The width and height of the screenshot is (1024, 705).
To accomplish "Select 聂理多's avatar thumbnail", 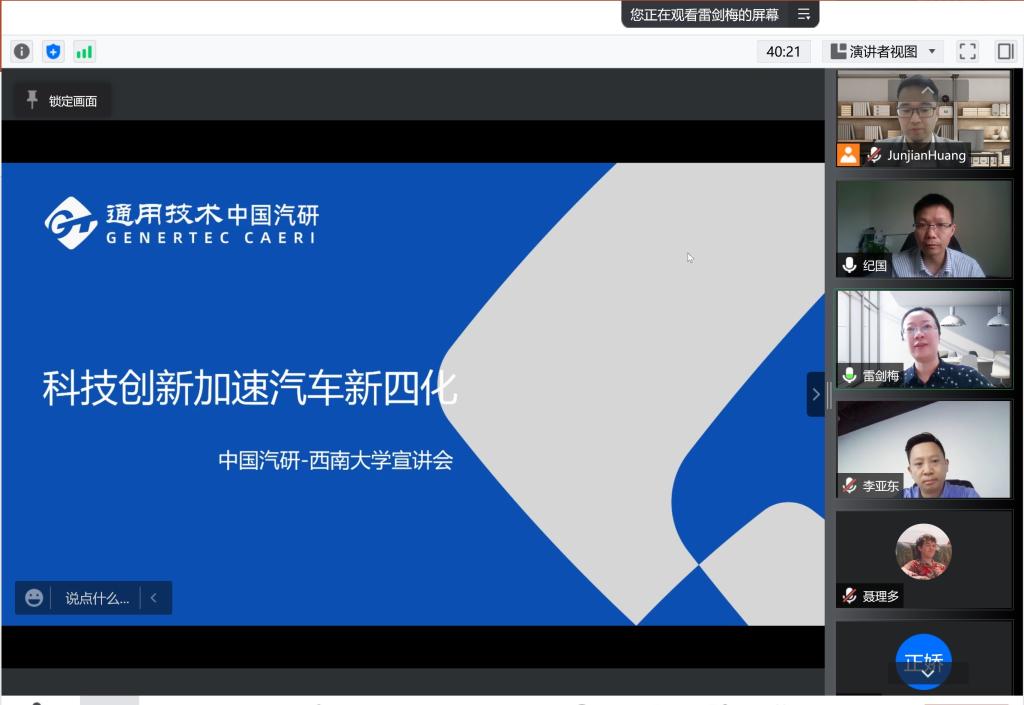I will 923,551.
